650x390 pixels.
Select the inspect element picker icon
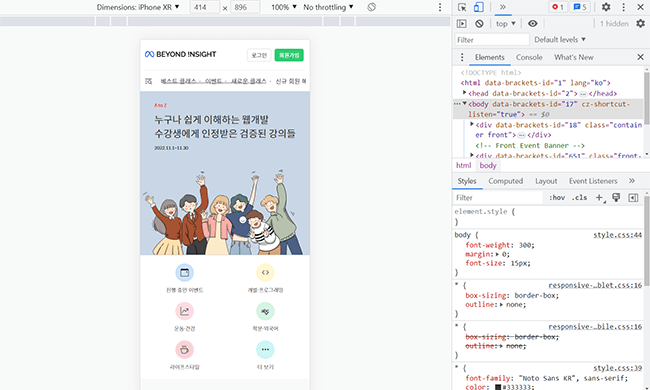click(462, 7)
